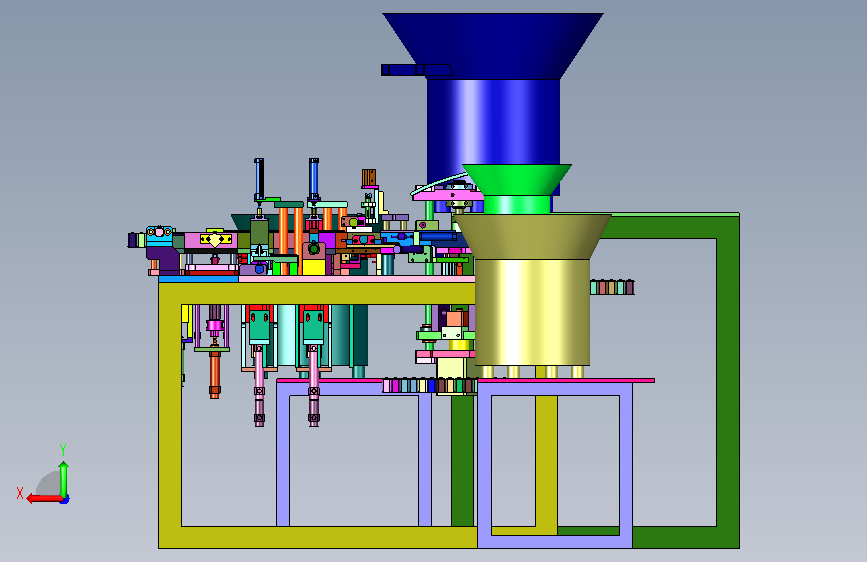The image size is (867, 562).
Task: Pick the pink table top plate
Action: point(356,279)
